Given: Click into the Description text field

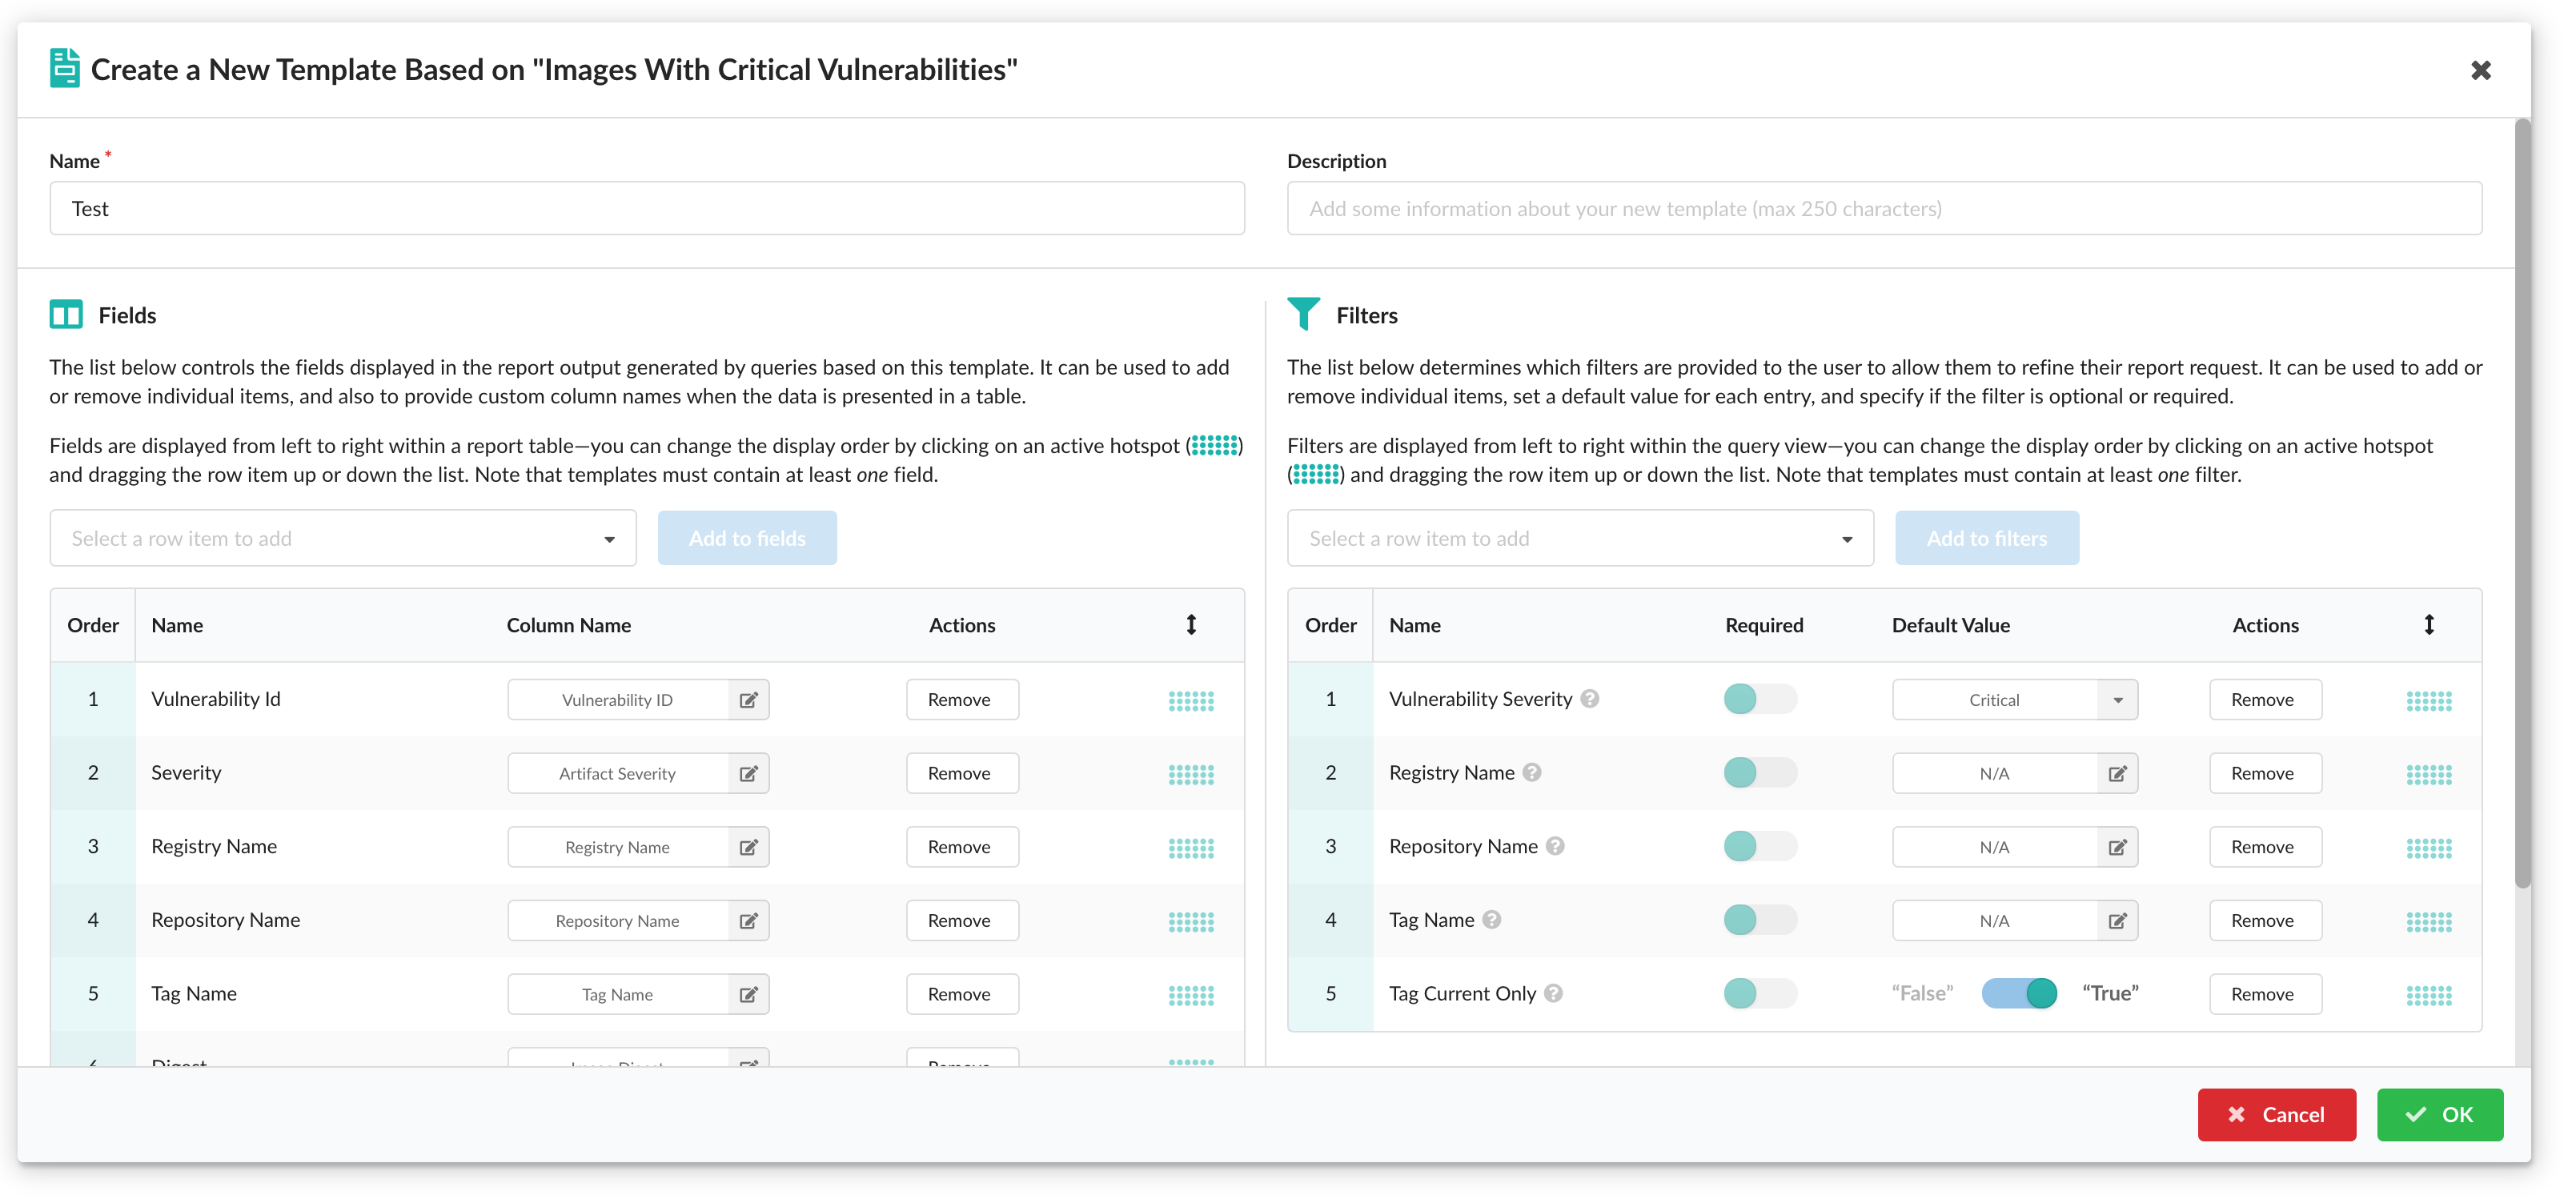Looking at the screenshot, I should tap(1883, 208).
